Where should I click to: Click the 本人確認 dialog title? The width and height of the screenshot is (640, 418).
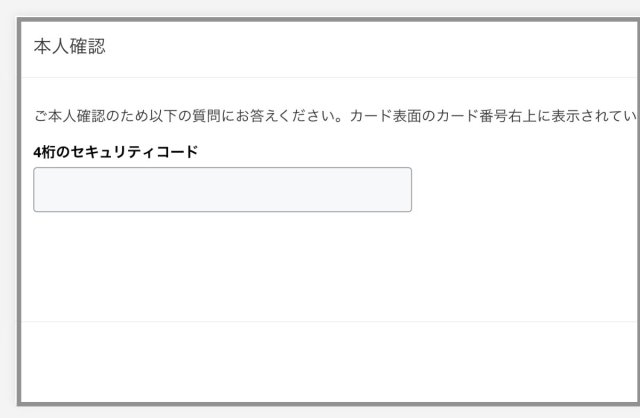click(x=69, y=47)
